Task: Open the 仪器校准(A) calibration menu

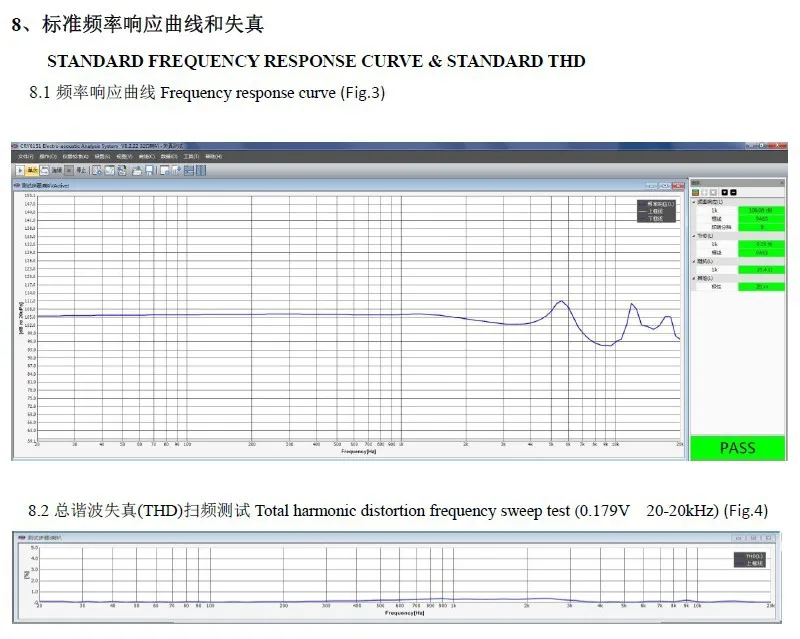Action: (76, 157)
